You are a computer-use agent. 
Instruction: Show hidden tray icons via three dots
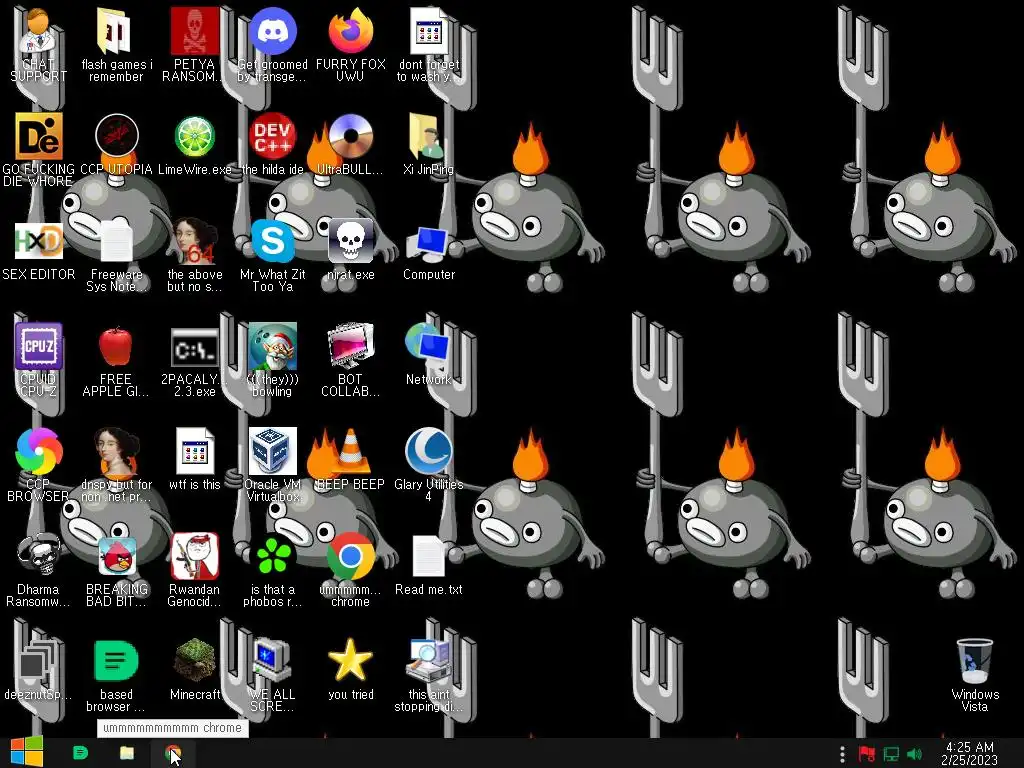click(x=842, y=754)
